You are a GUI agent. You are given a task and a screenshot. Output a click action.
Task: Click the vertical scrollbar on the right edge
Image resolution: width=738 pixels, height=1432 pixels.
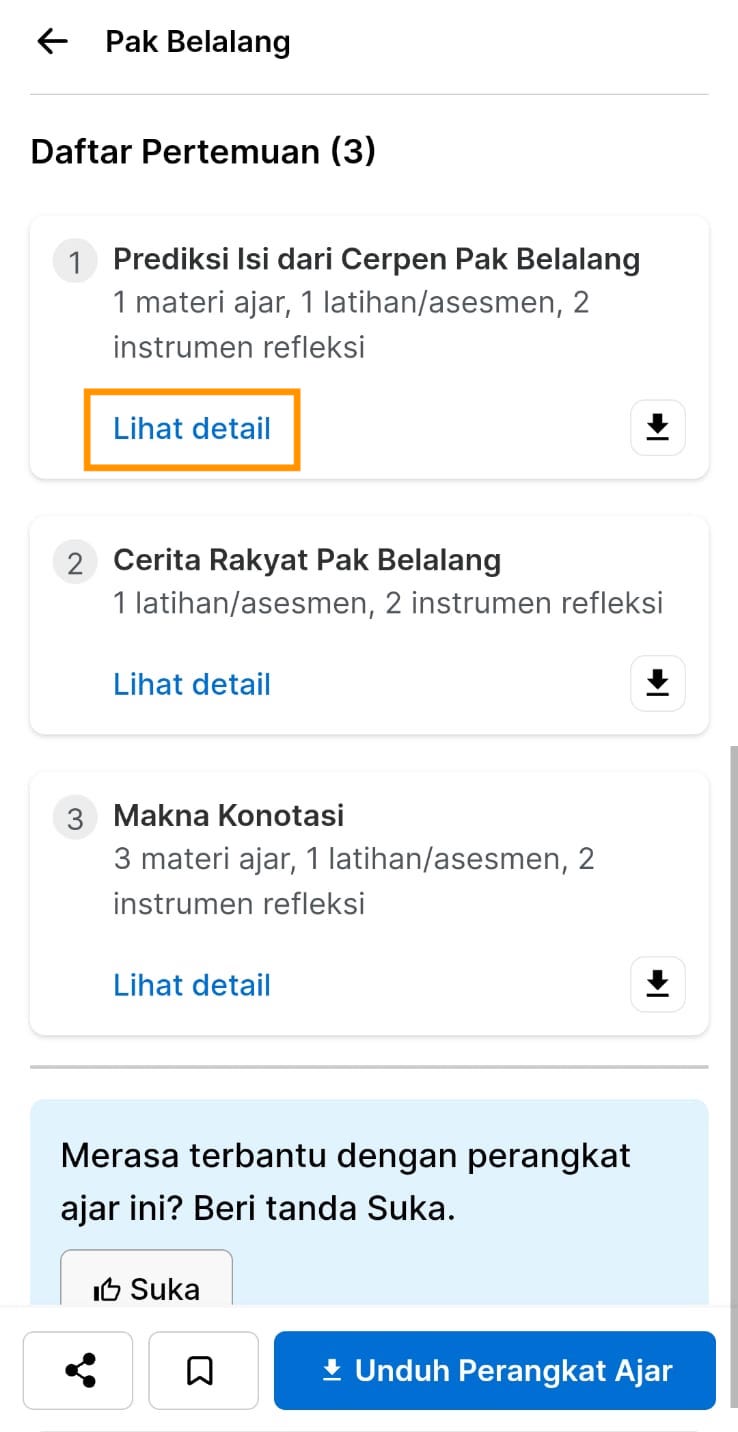click(733, 1020)
